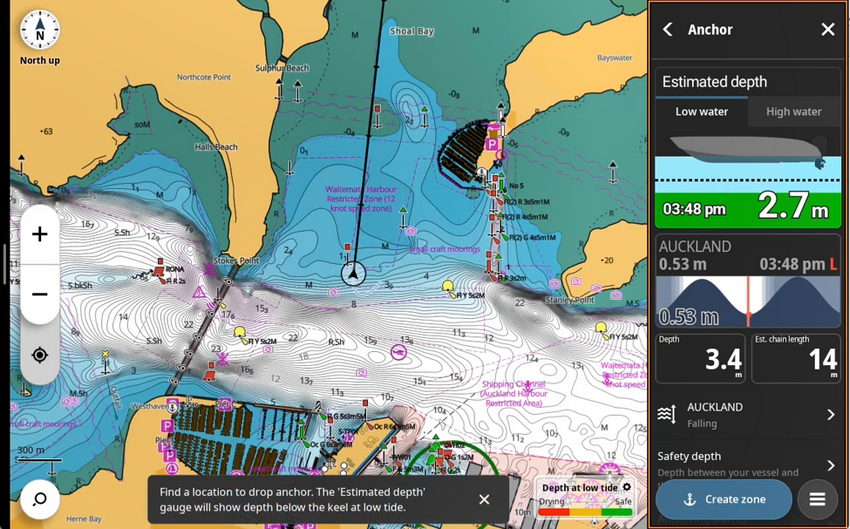The image size is (850, 529).
Task: Select the Depth 3.4 m value box
Action: [x=700, y=358]
